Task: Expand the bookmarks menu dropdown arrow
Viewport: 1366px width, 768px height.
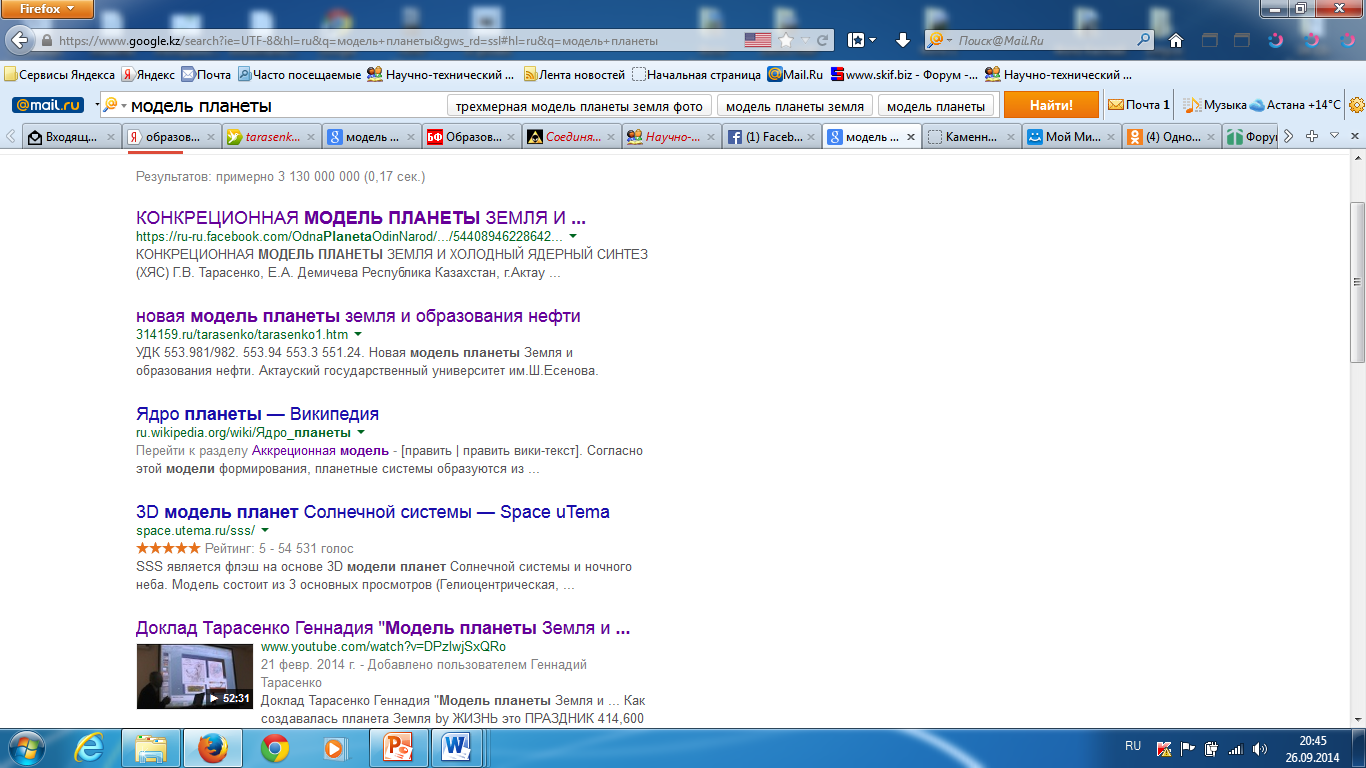Action: (x=873, y=41)
